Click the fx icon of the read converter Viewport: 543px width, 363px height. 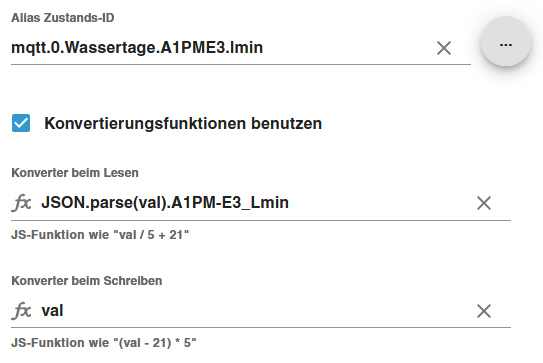point(21,203)
